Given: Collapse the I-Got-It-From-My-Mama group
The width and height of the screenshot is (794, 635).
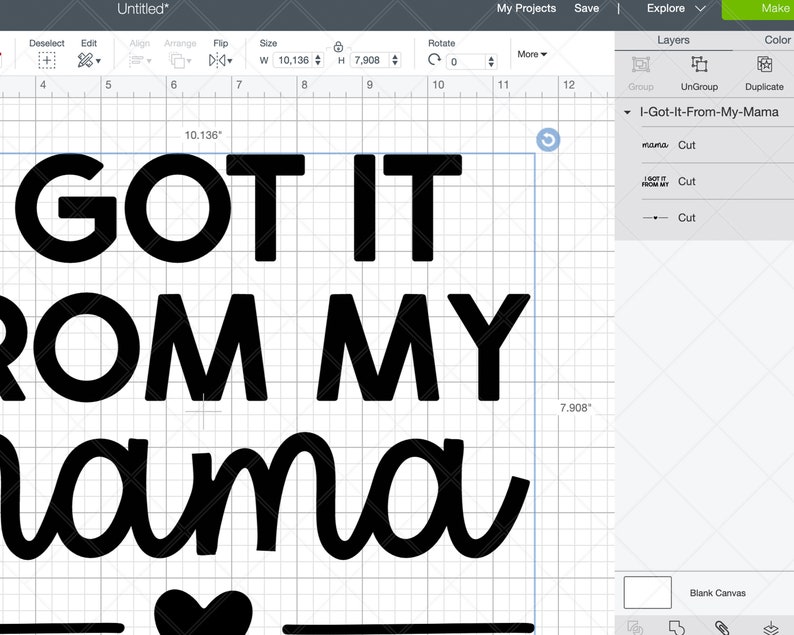Looking at the screenshot, I should click(x=627, y=112).
